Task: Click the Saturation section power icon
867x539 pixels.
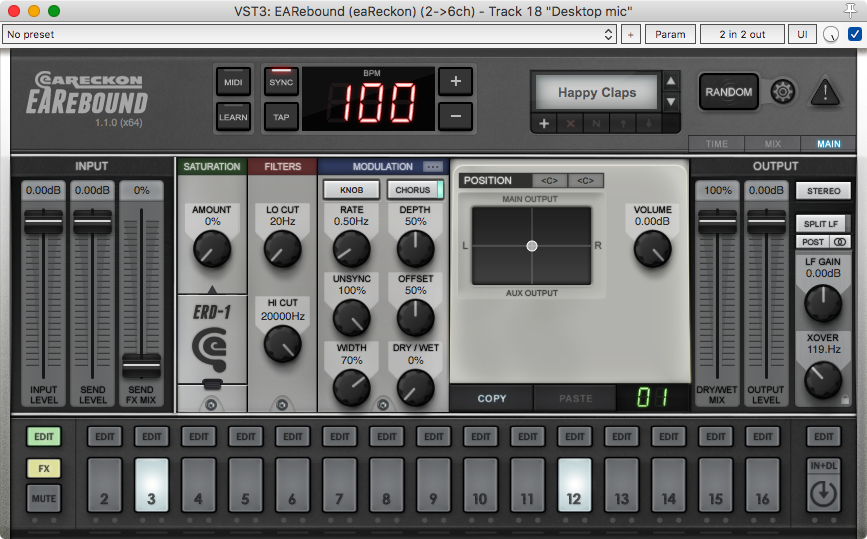Action: (x=211, y=405)
